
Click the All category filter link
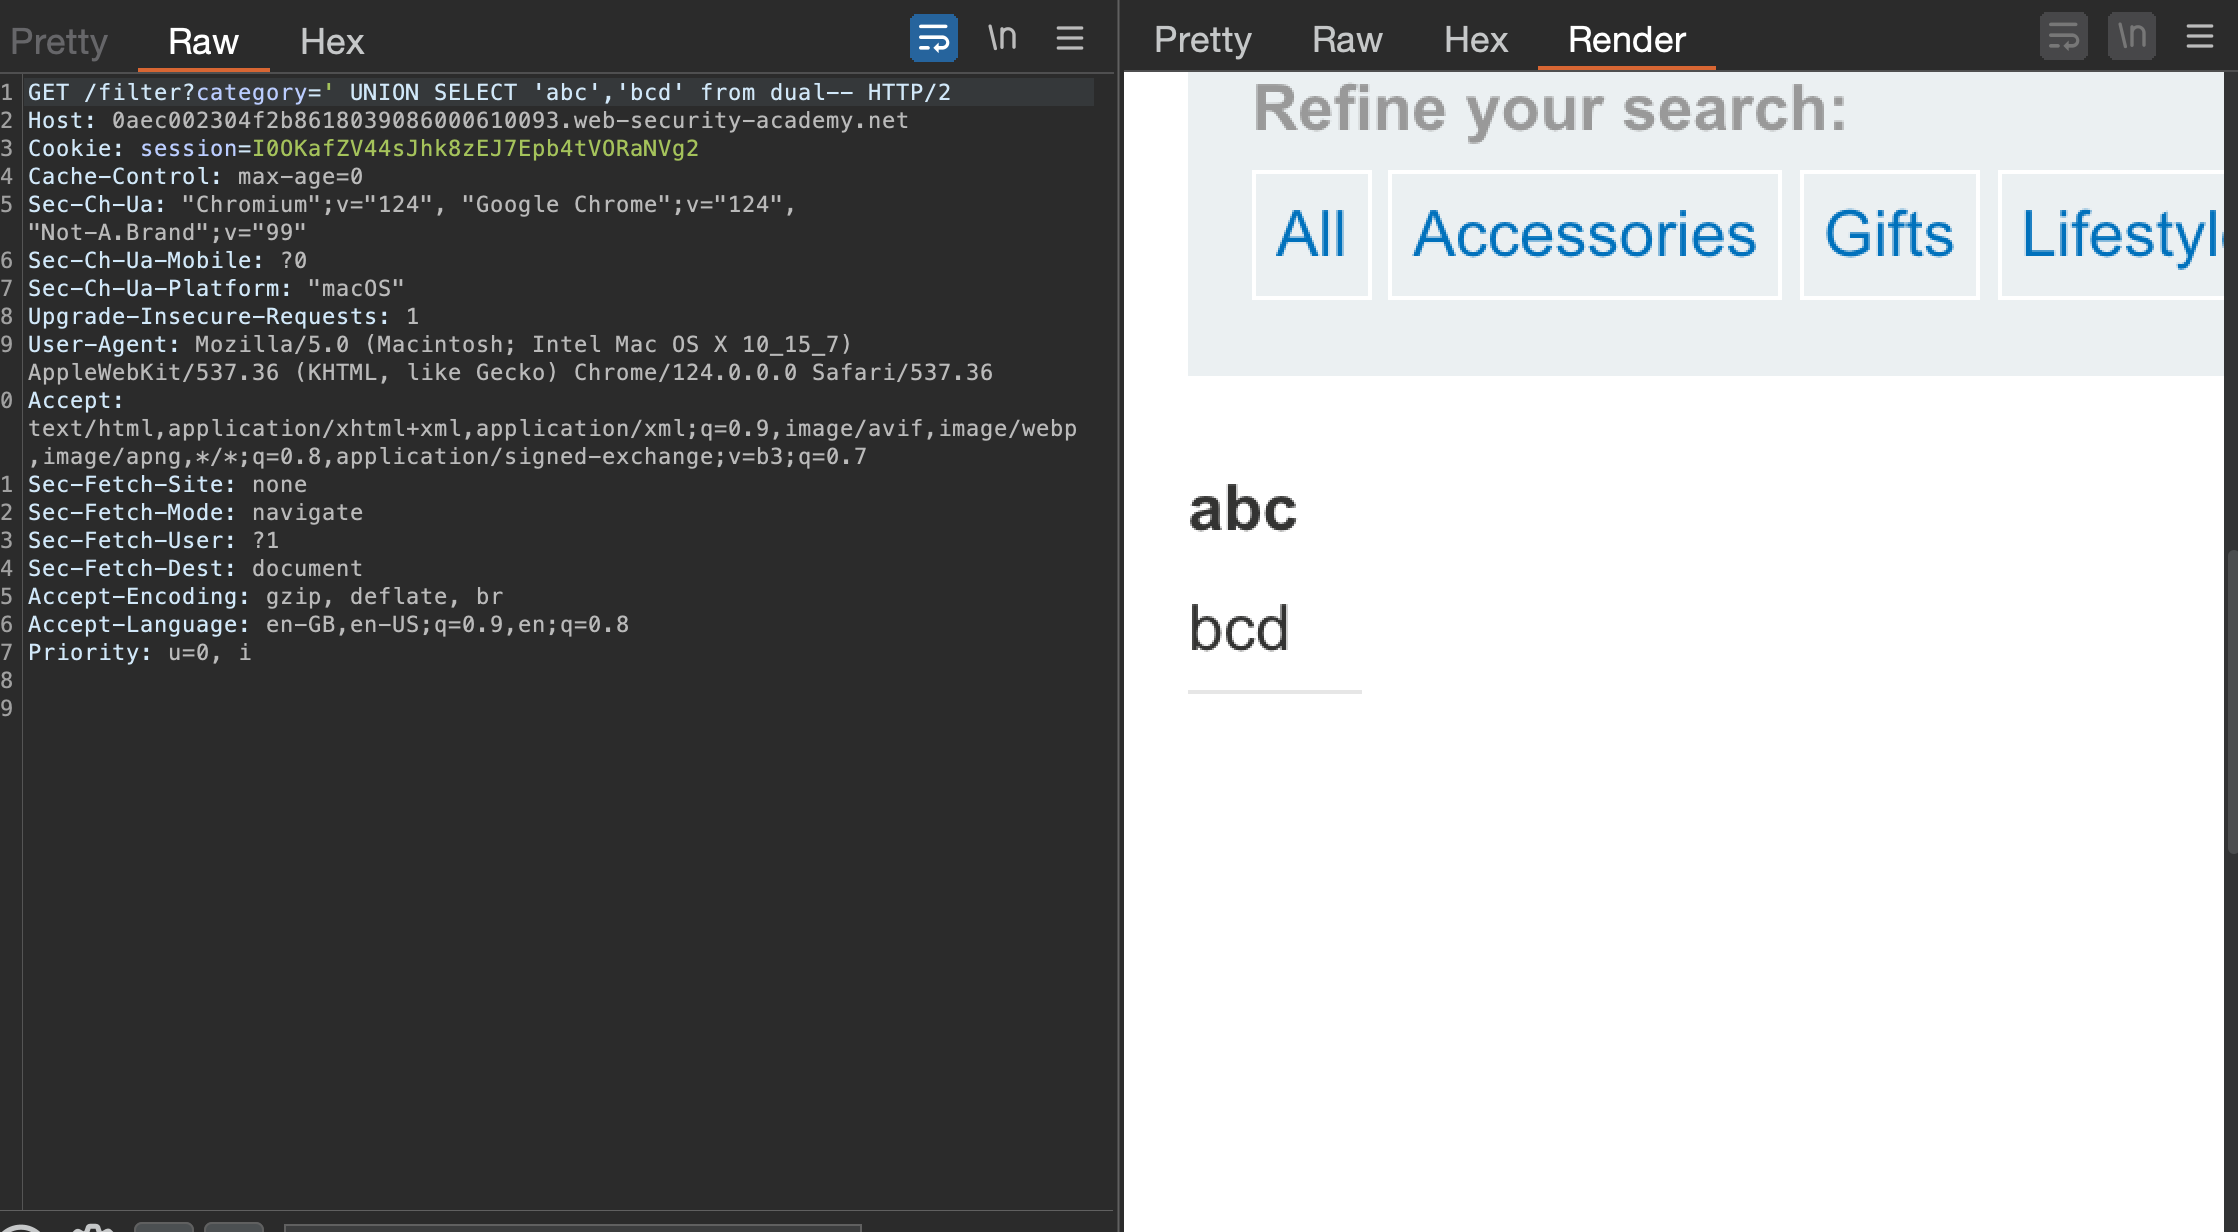point(1310,234)
